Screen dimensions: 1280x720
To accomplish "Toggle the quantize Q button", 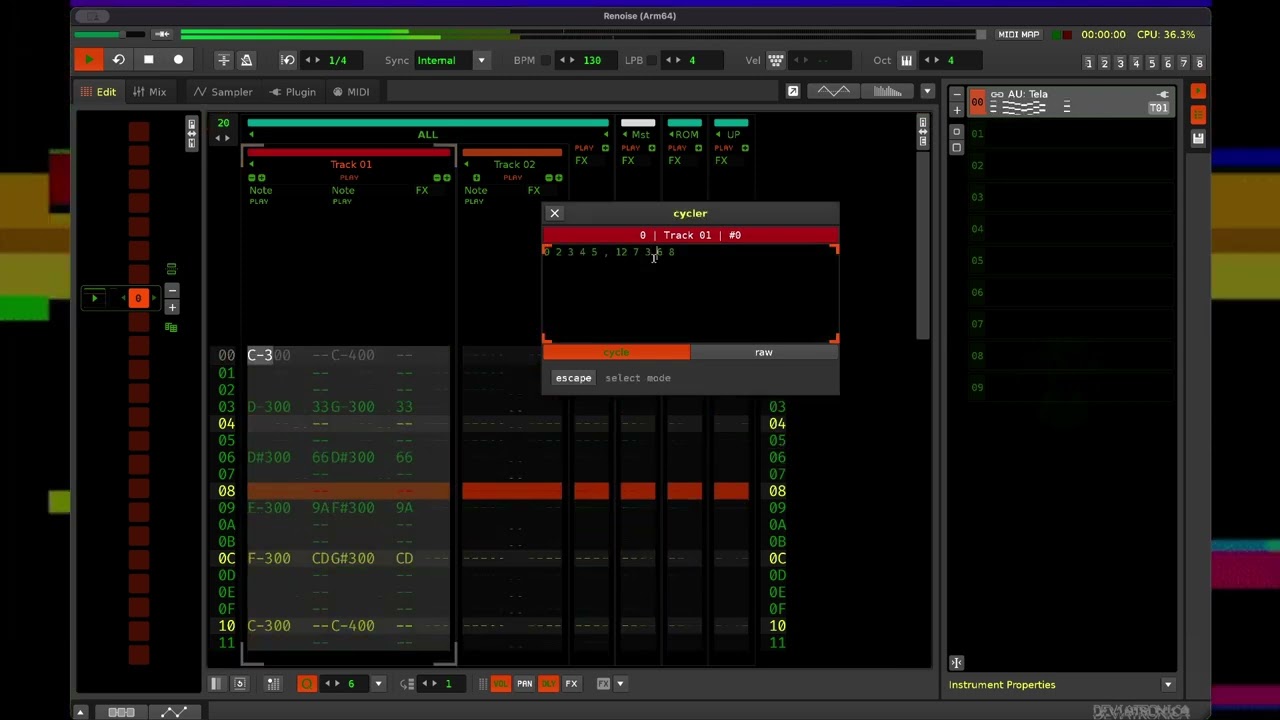I will click(307, 684).
